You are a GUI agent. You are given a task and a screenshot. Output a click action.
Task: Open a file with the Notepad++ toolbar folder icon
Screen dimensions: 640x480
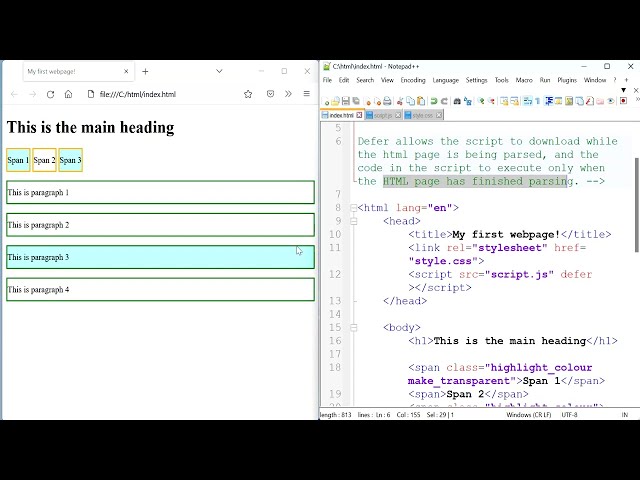coord(336,101)
